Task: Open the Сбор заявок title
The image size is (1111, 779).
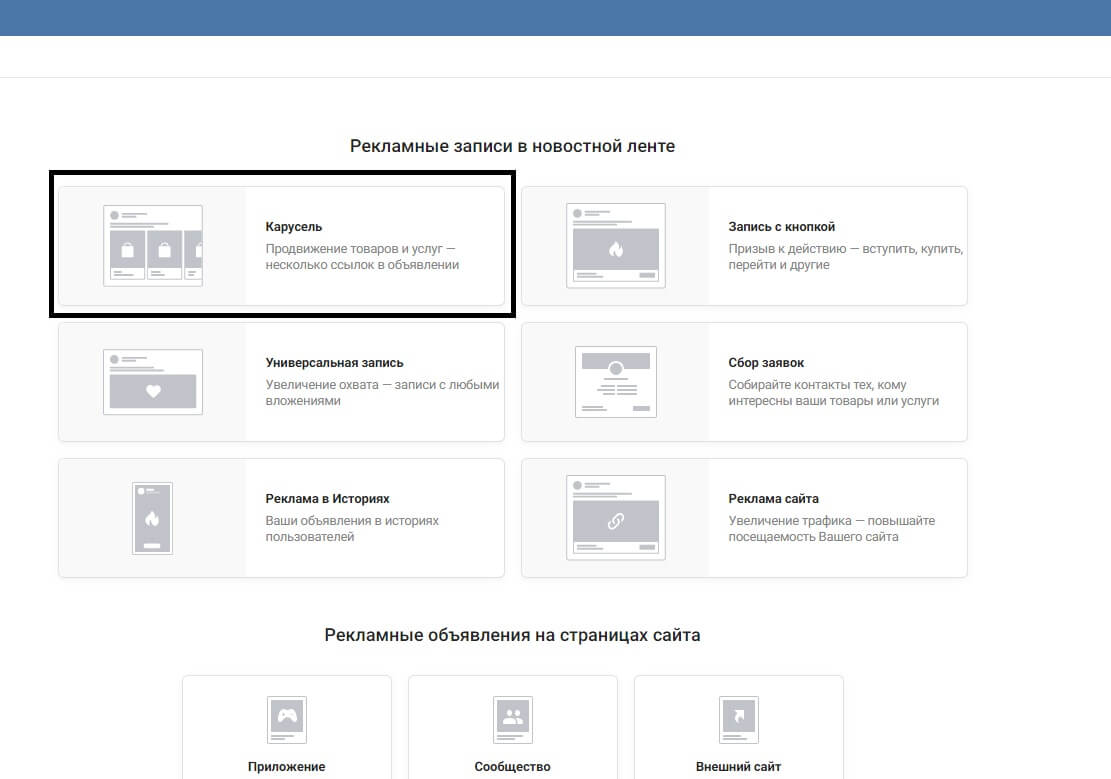Action: [766, 363]
